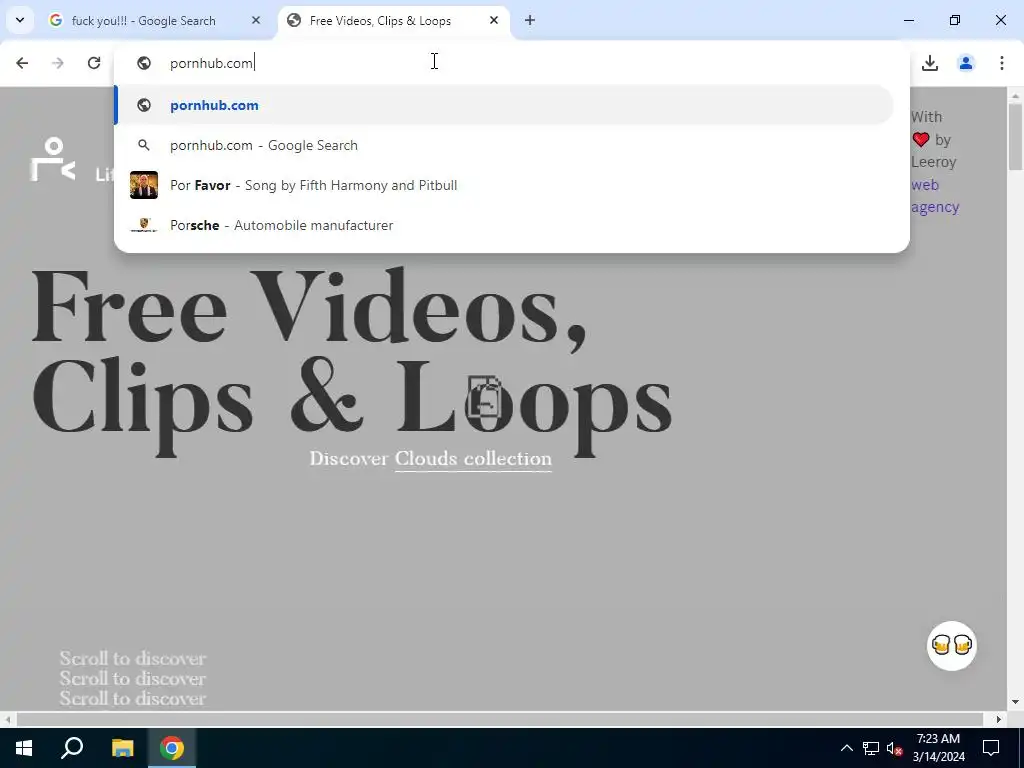
Task: Open the Chrome downloads icon
Action: [x=930, y=63]
